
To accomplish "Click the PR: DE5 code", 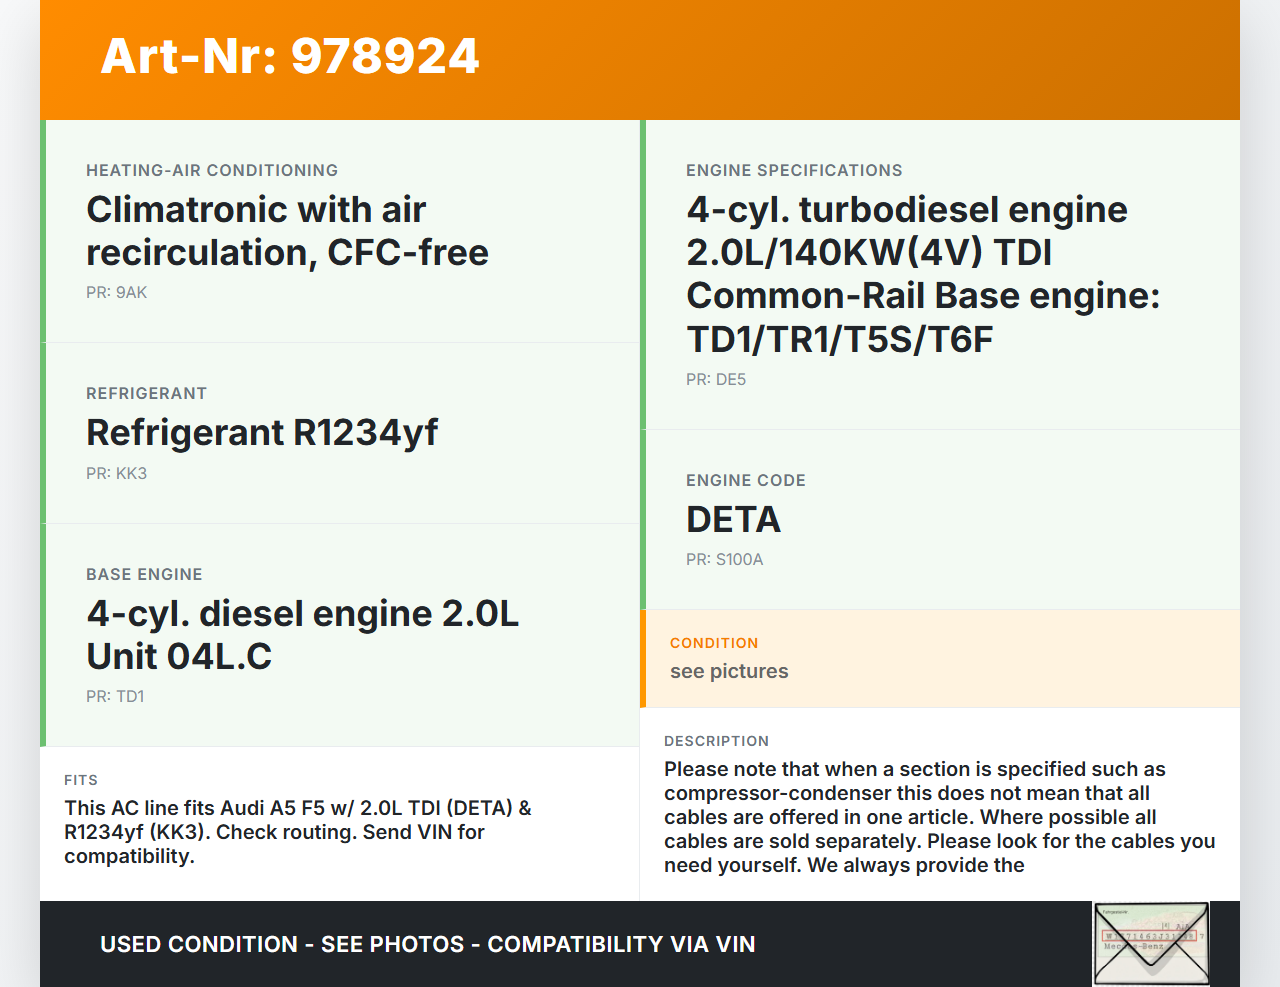I will (716, 380).
